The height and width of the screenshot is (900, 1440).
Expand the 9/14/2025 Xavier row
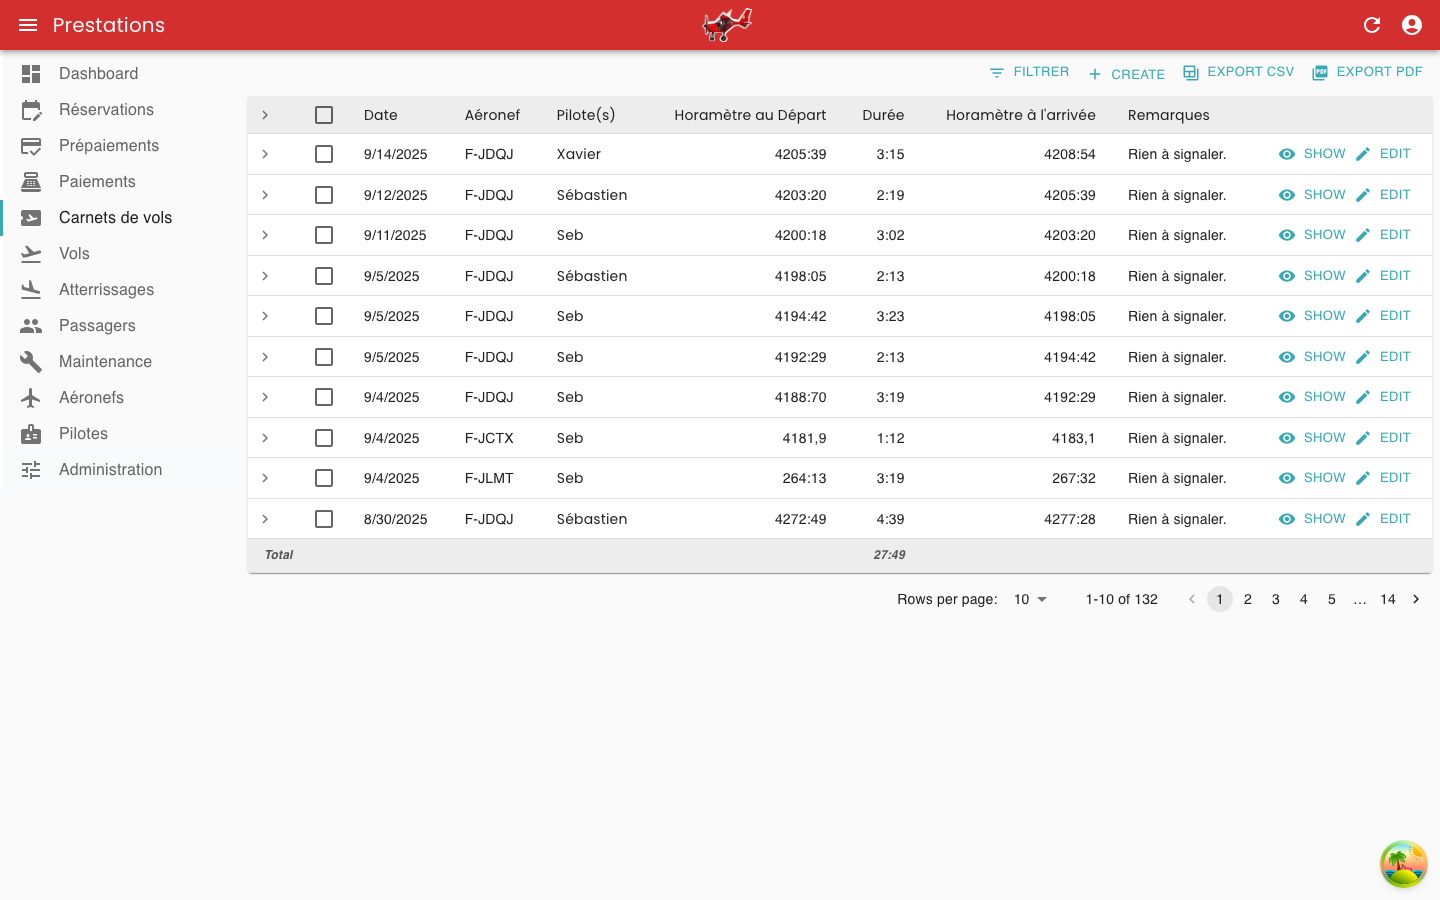[265, 154]
